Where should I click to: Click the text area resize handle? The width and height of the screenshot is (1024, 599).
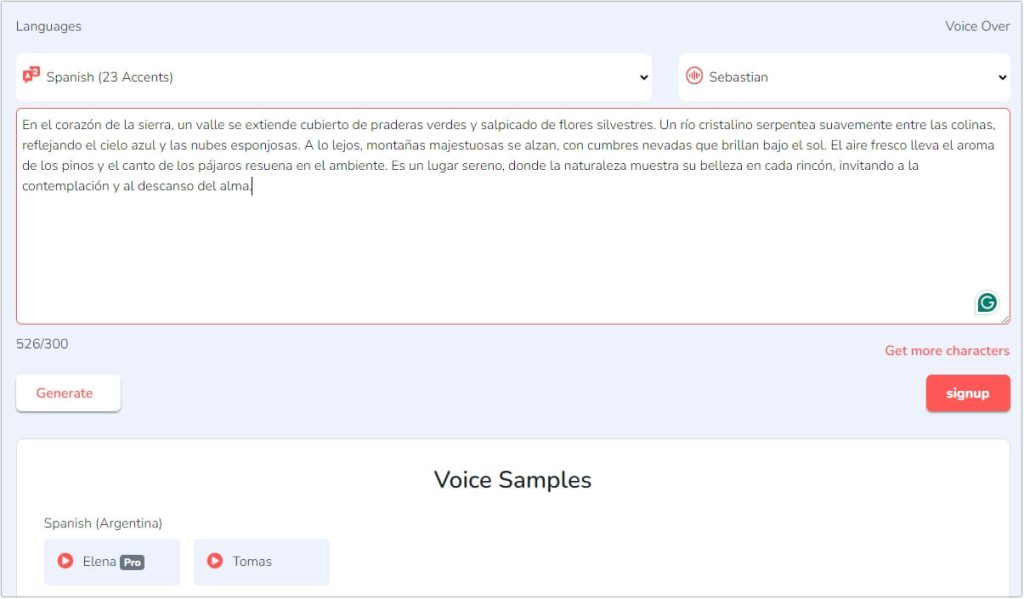[1005, 320]
